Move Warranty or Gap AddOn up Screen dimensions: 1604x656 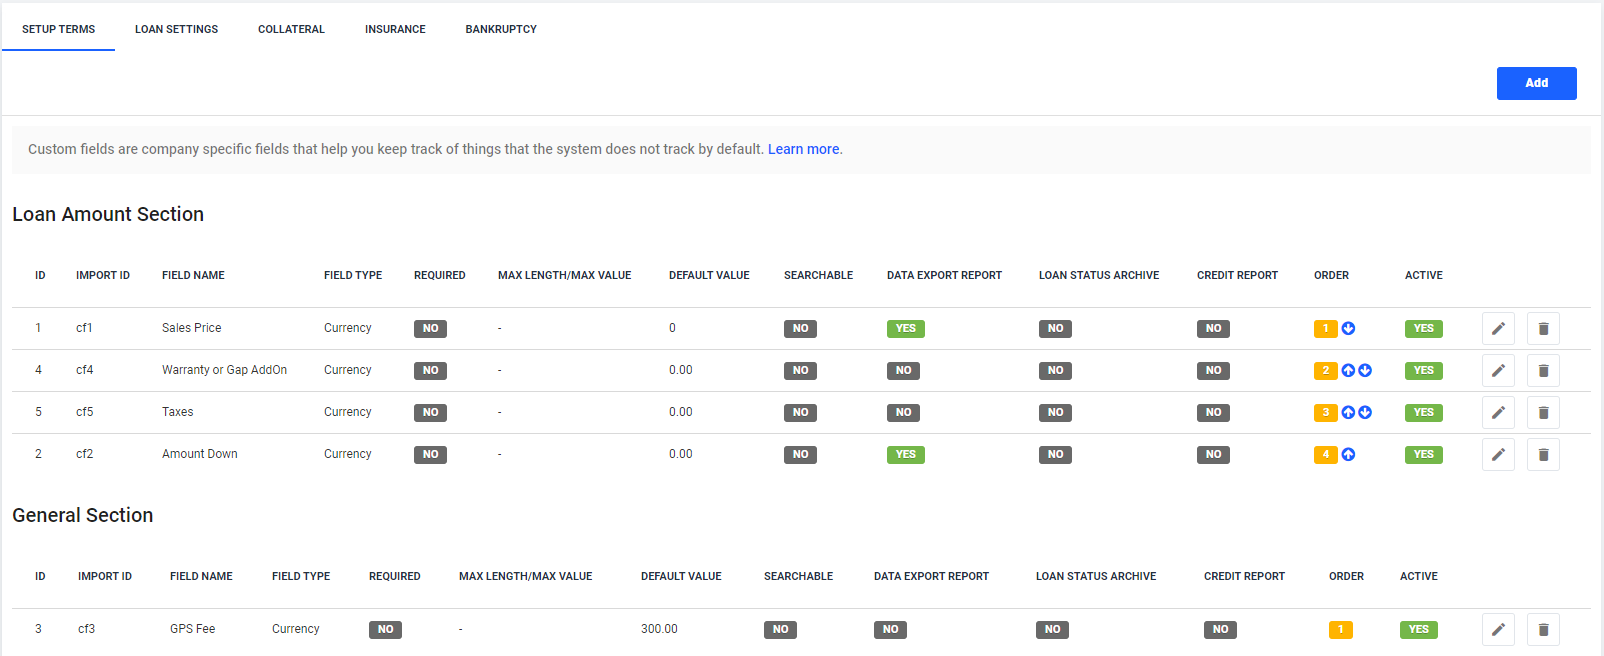coord(1348,370)
